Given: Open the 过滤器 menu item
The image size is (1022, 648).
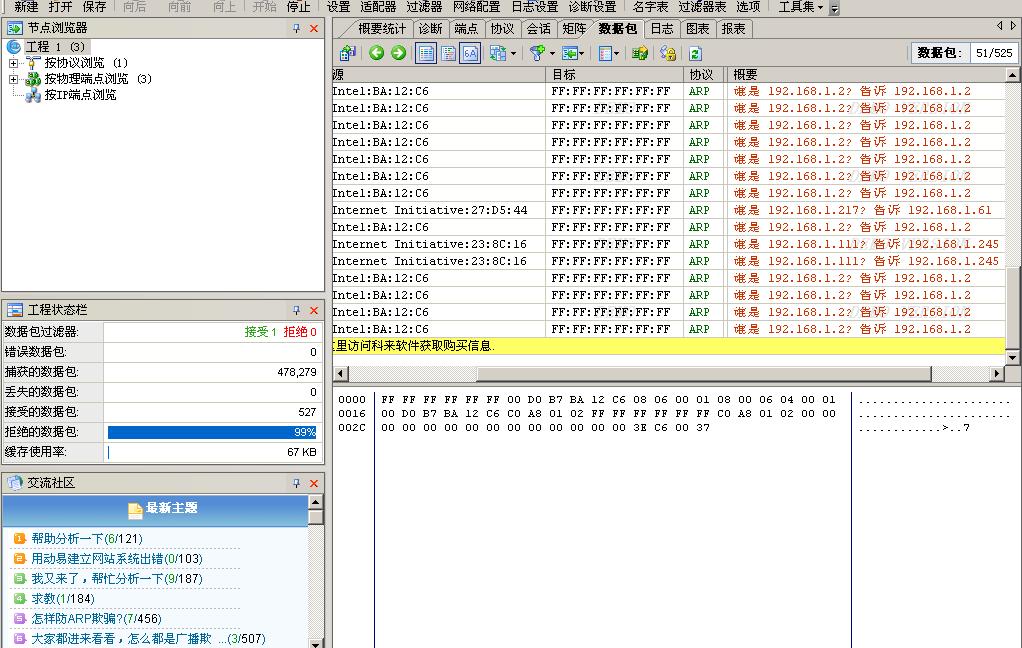Looking at the screenshot, I should click(424, 7).
